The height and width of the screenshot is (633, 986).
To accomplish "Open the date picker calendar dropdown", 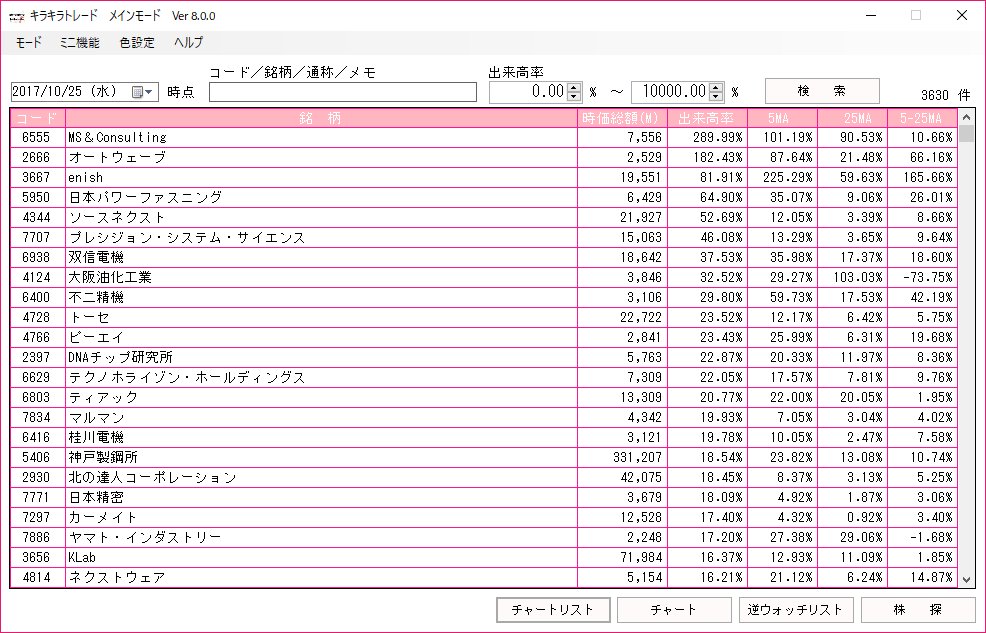I will pyautogui.click(x=143, y=92).
